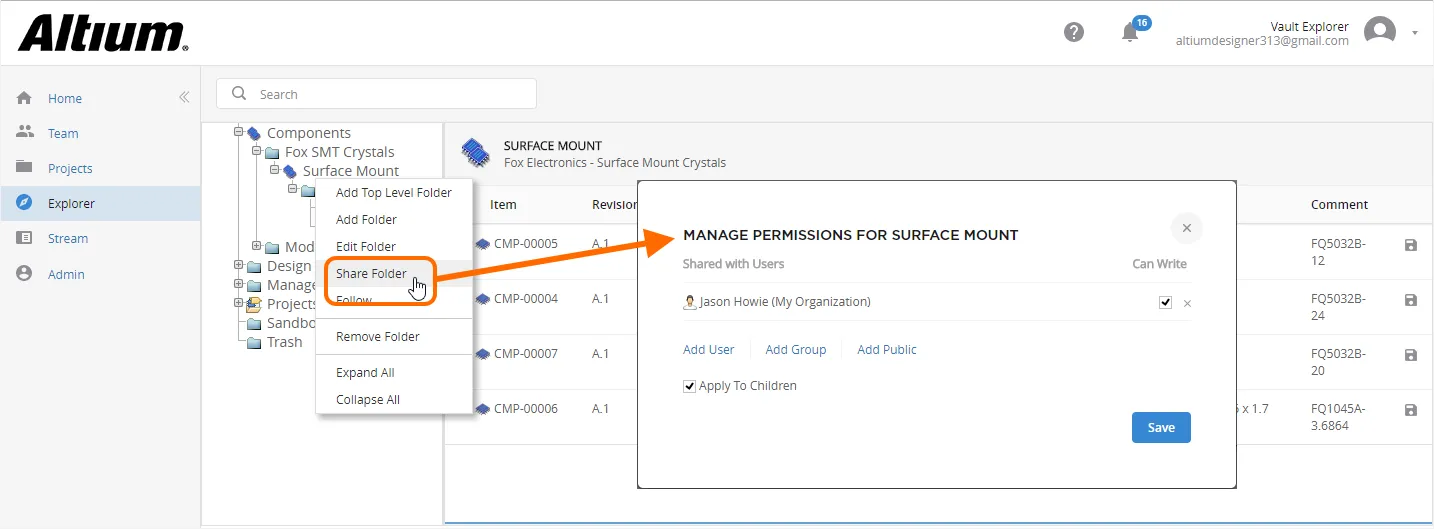Click the altiumdesigner313@gmail.com account text
Screen dimensions: 1434x529
point(1262,41)
